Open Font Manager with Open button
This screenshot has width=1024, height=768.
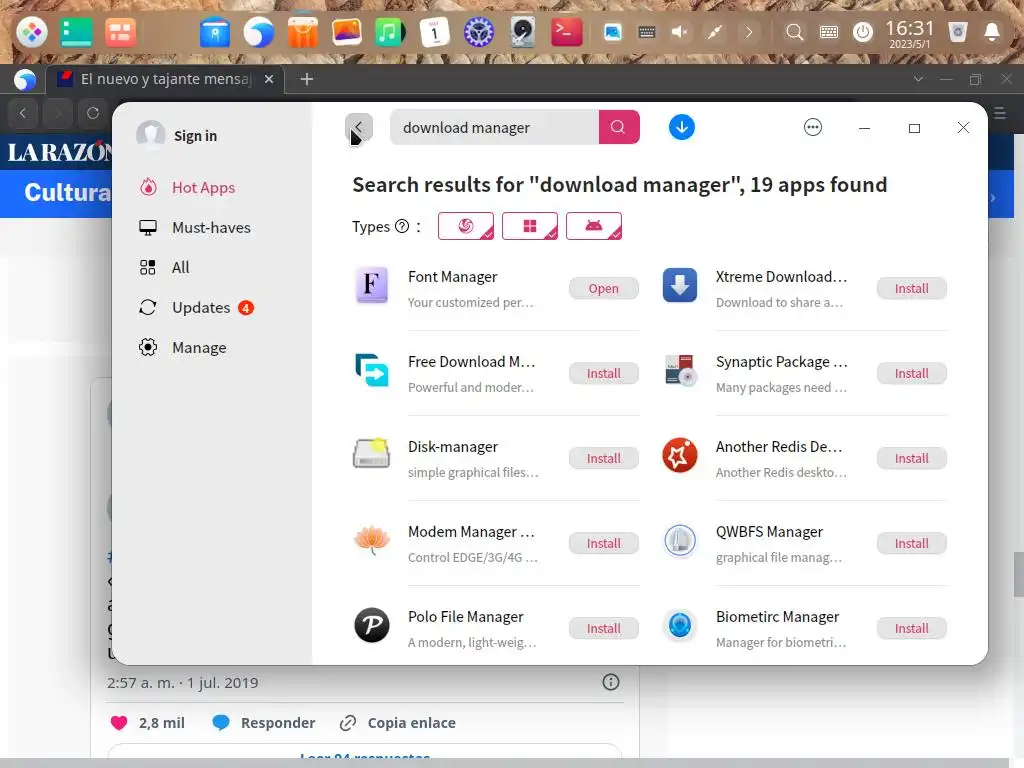(x=603, y=289)
